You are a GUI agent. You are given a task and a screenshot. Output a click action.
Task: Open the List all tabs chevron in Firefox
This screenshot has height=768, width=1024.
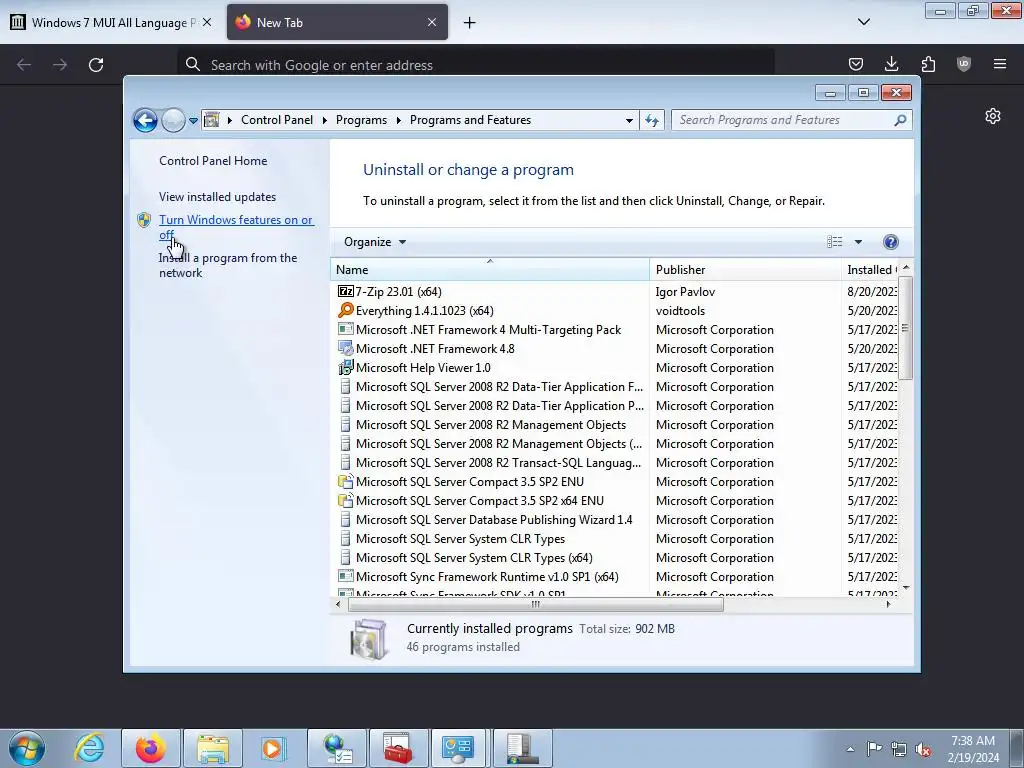point(863,22)
